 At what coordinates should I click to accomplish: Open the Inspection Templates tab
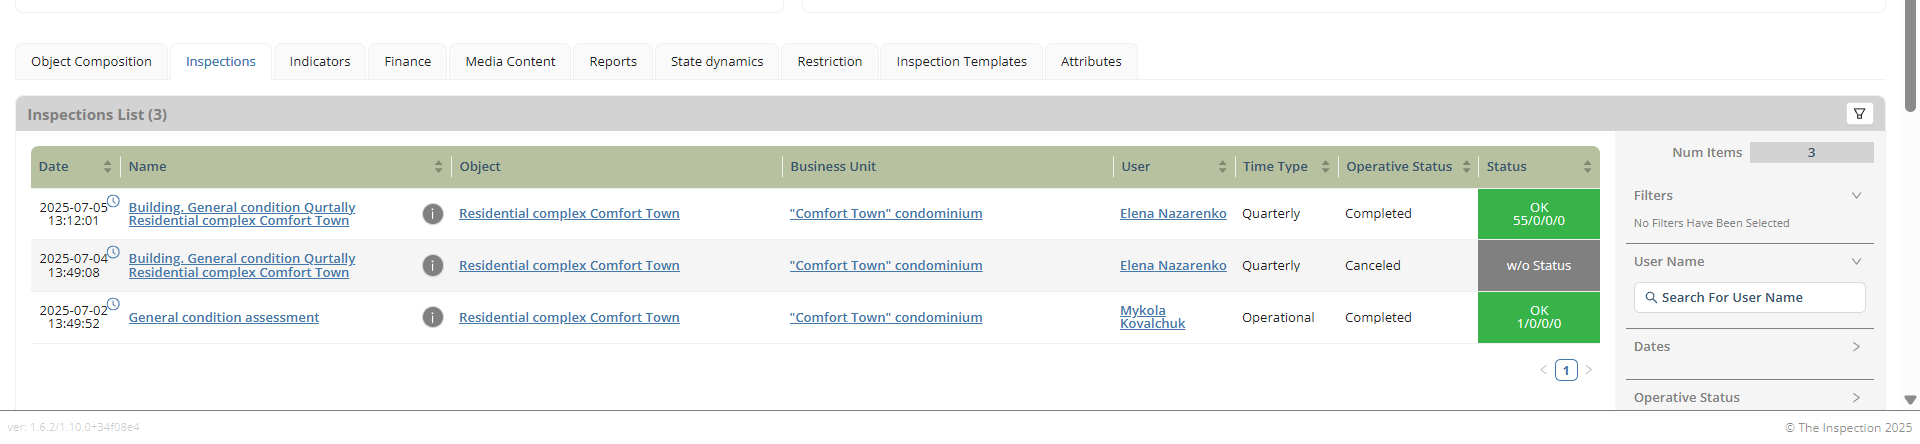[961, 62]
